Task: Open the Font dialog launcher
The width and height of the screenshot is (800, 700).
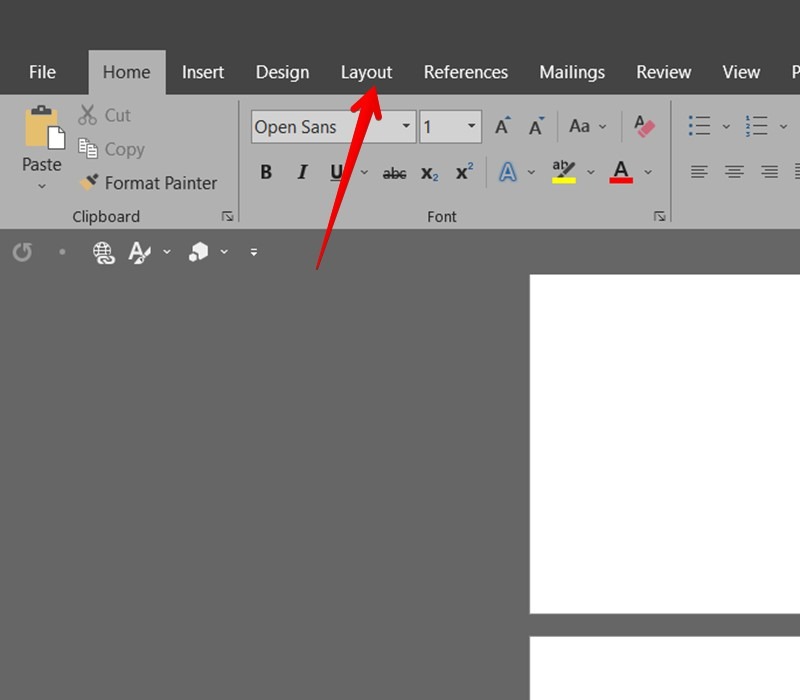Action: tap(661, 216)
